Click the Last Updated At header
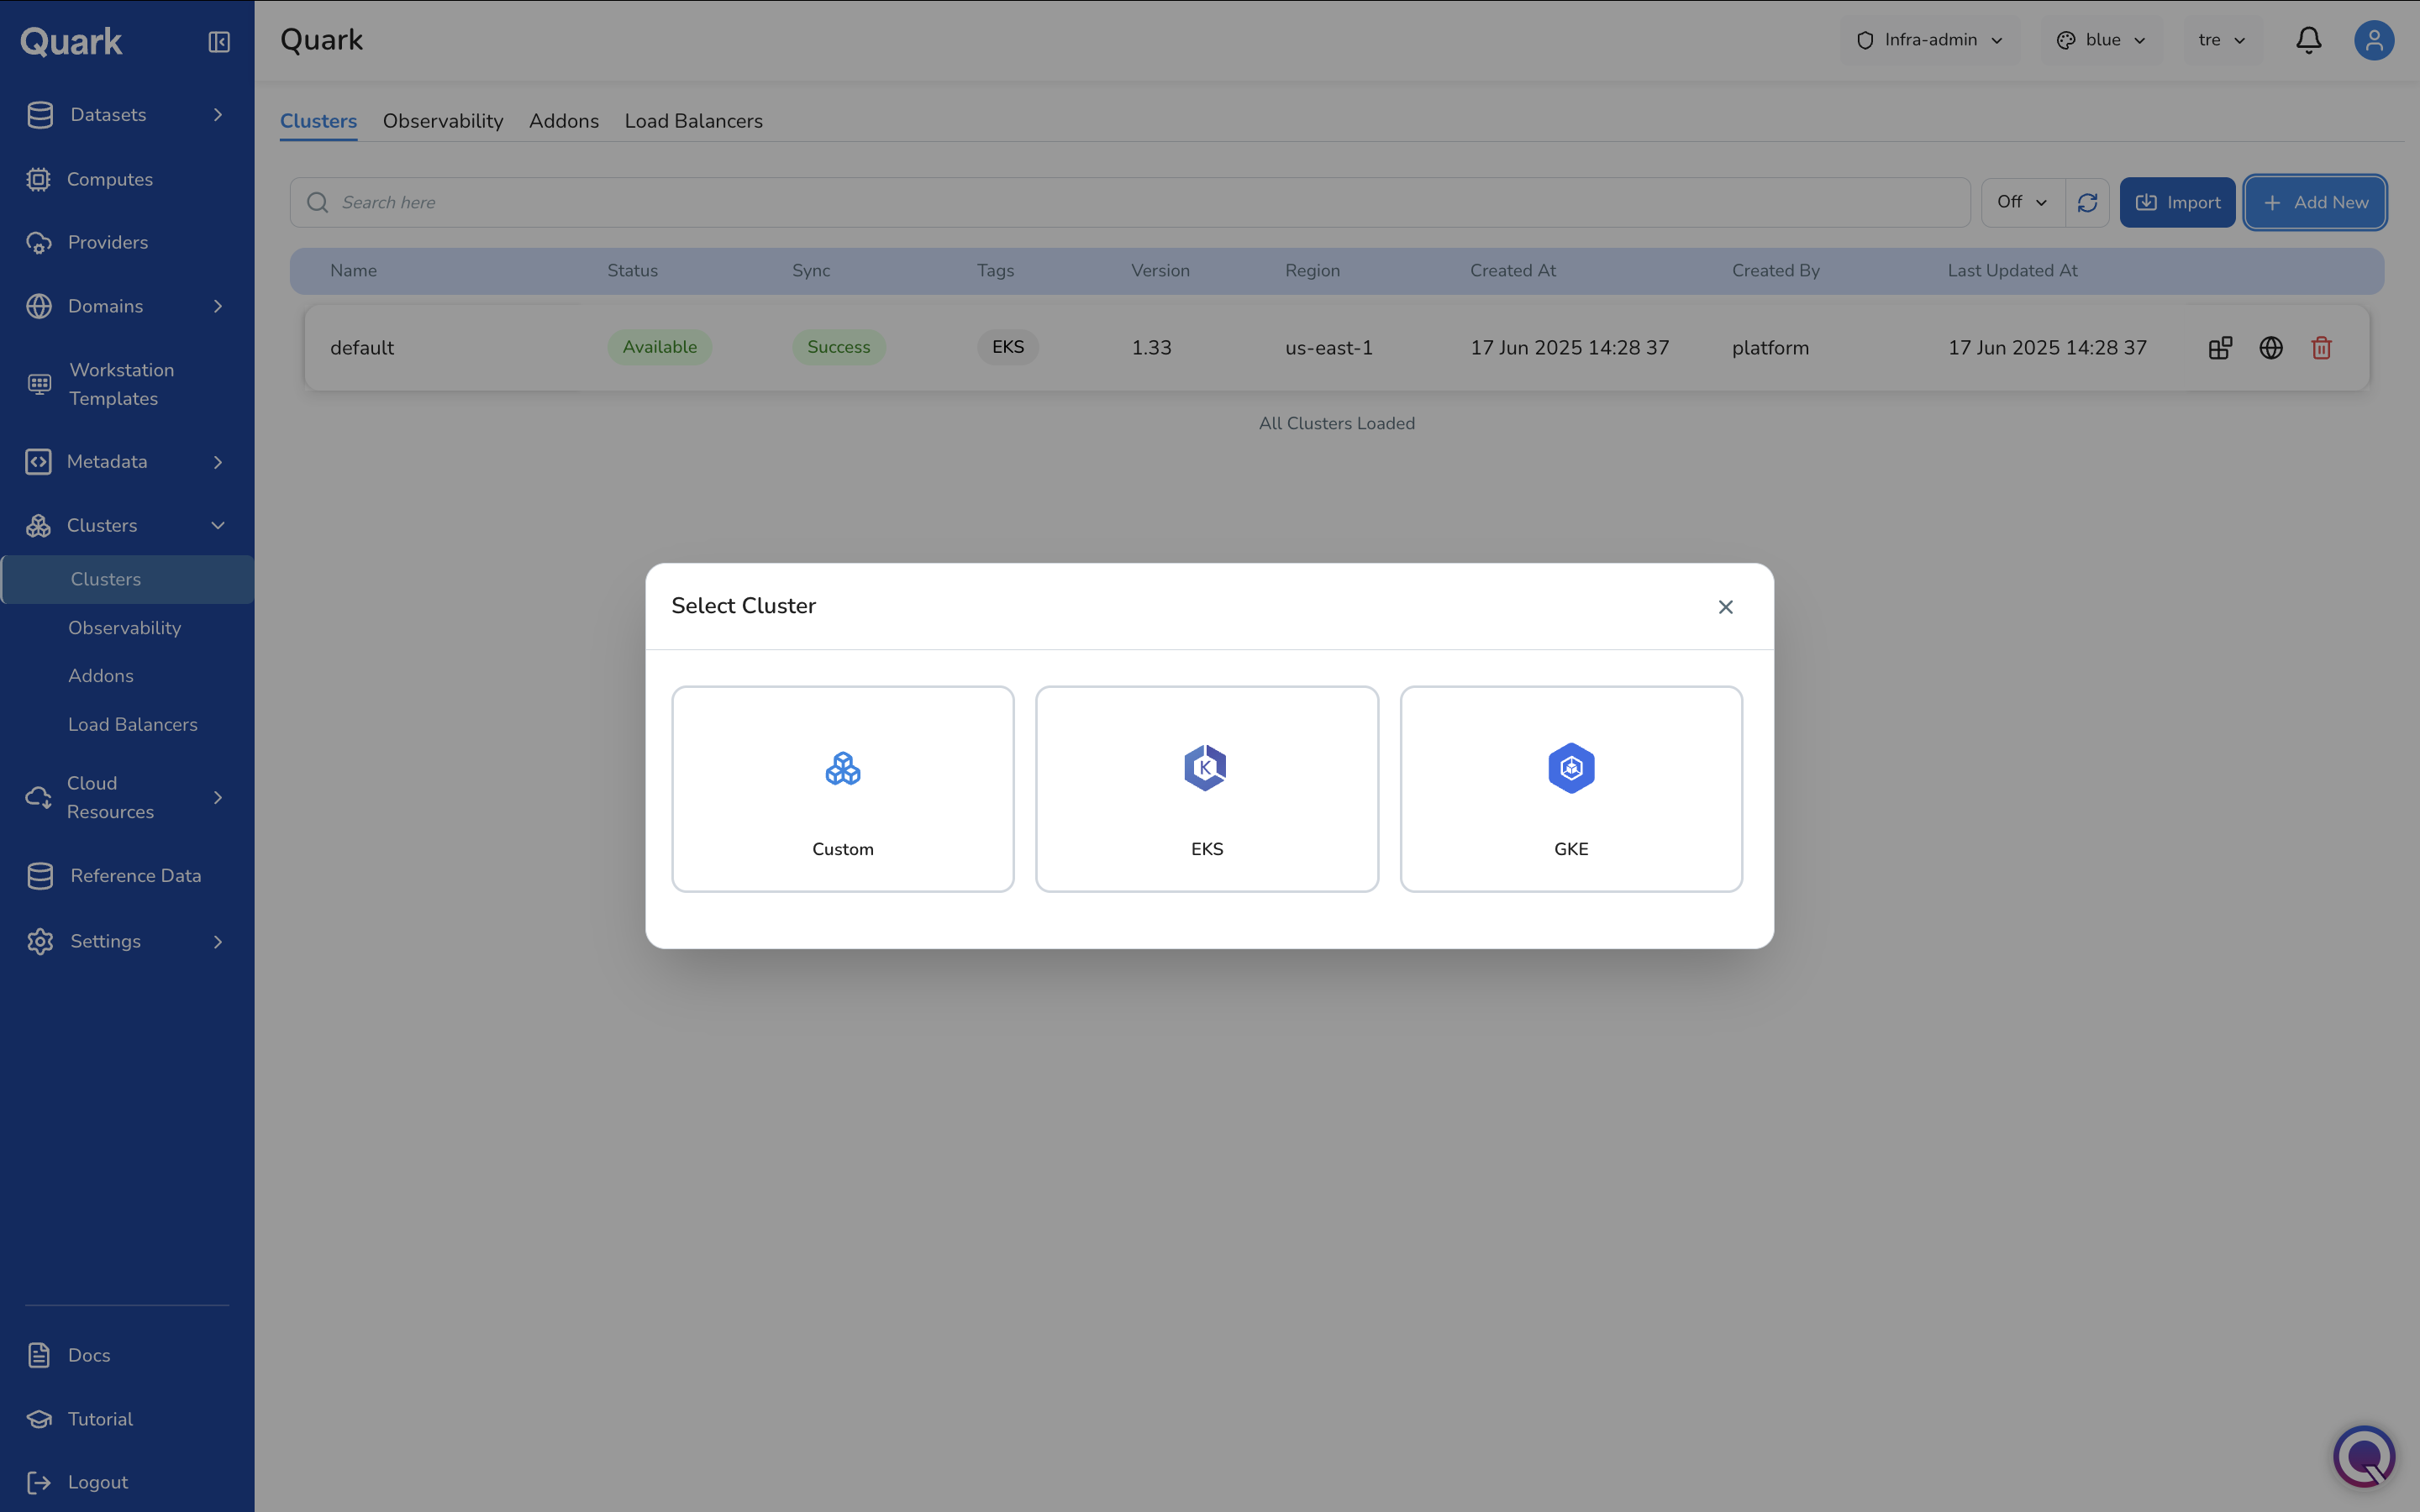The image size is (2420, 1512). pos(2012,271)
